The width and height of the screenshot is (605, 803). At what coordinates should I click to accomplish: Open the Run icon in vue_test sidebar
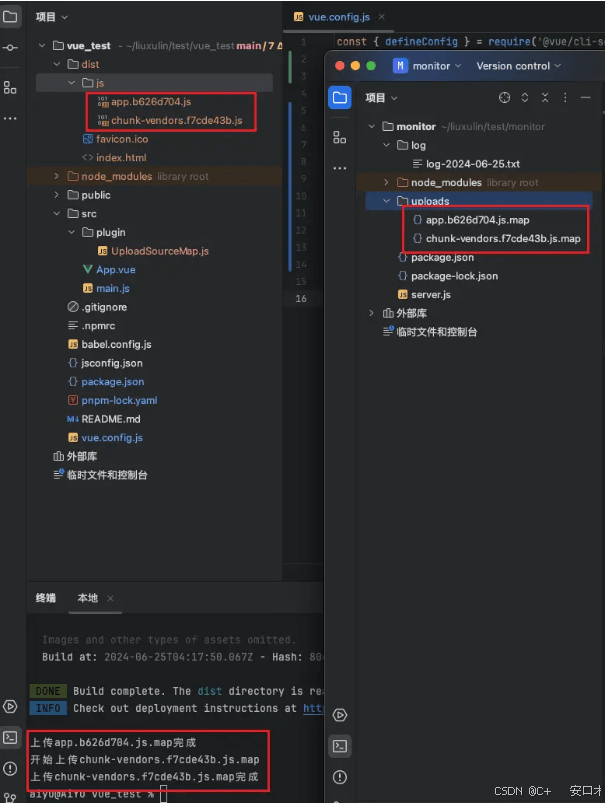10,706
